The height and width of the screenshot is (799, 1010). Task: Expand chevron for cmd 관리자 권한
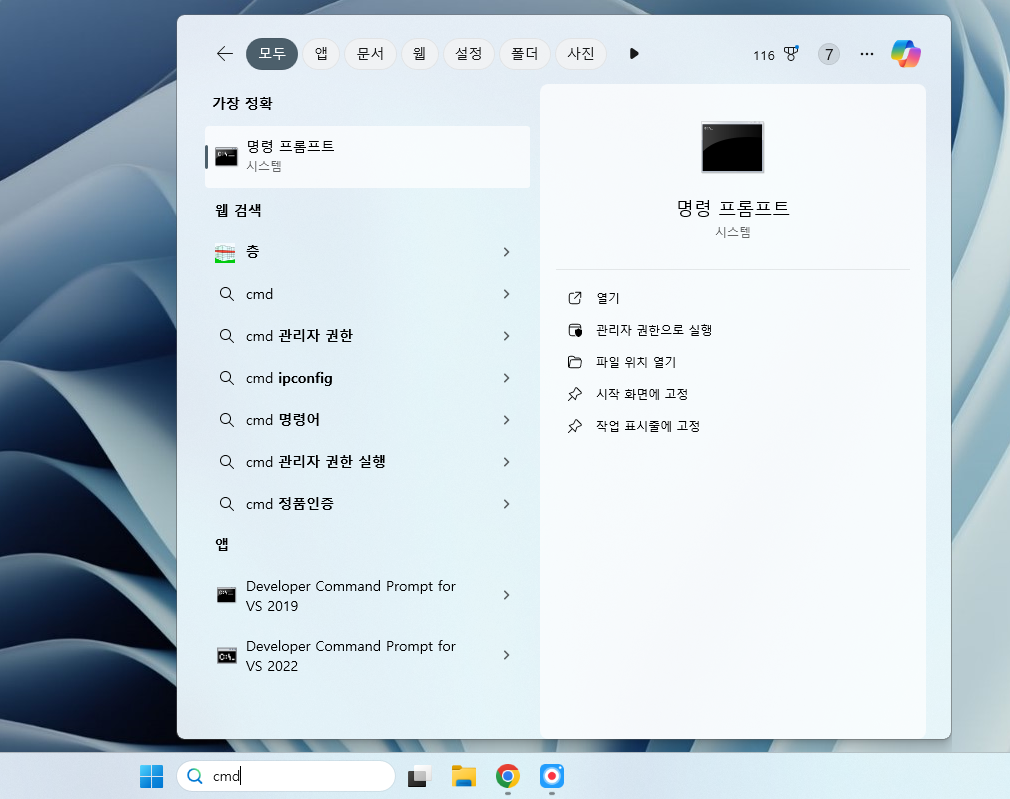click(506, 336)
